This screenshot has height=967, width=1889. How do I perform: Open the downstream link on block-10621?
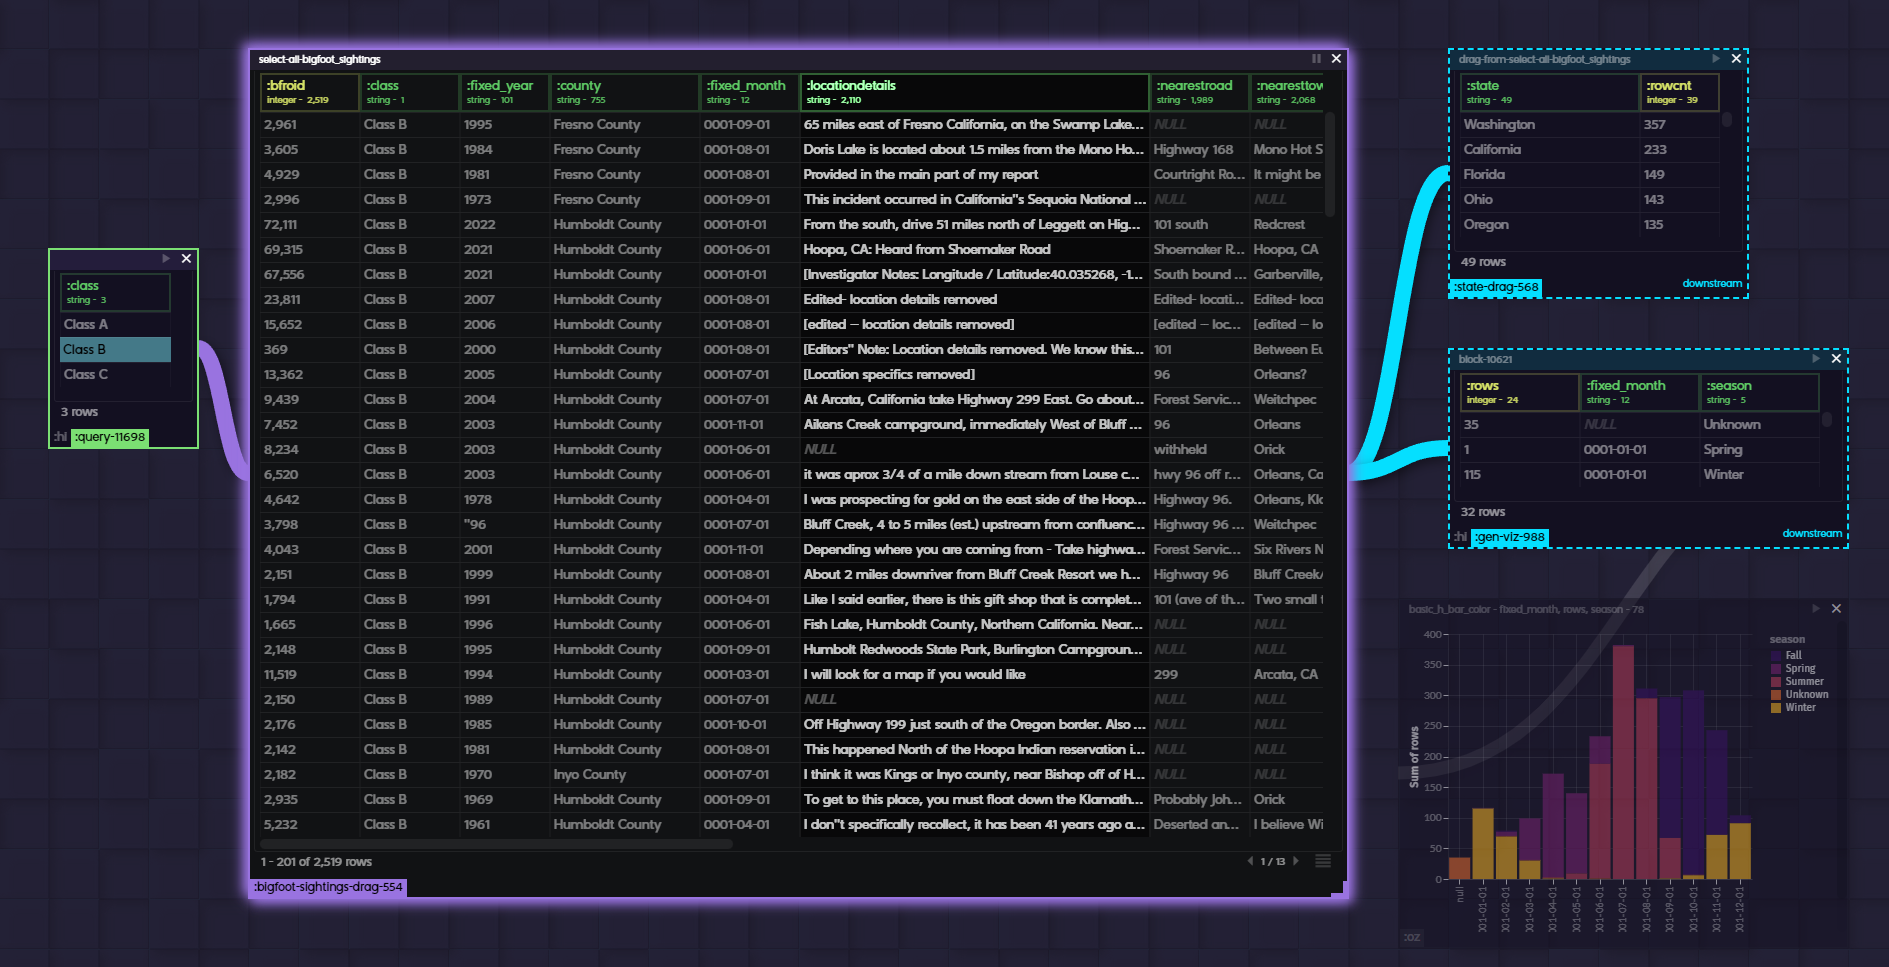click(1812, 533)
